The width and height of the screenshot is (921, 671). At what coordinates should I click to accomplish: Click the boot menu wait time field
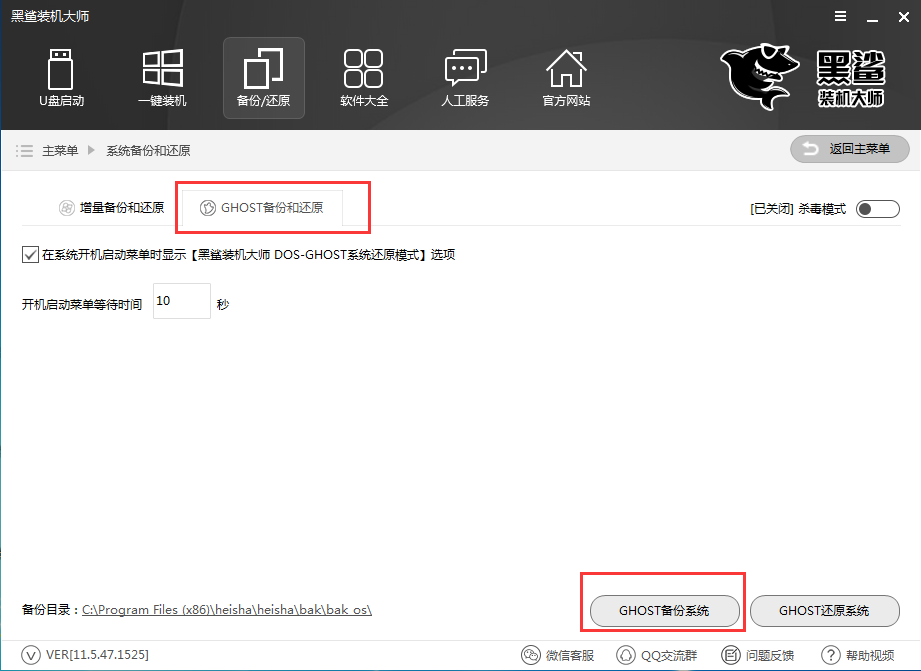tap(181, 301)
